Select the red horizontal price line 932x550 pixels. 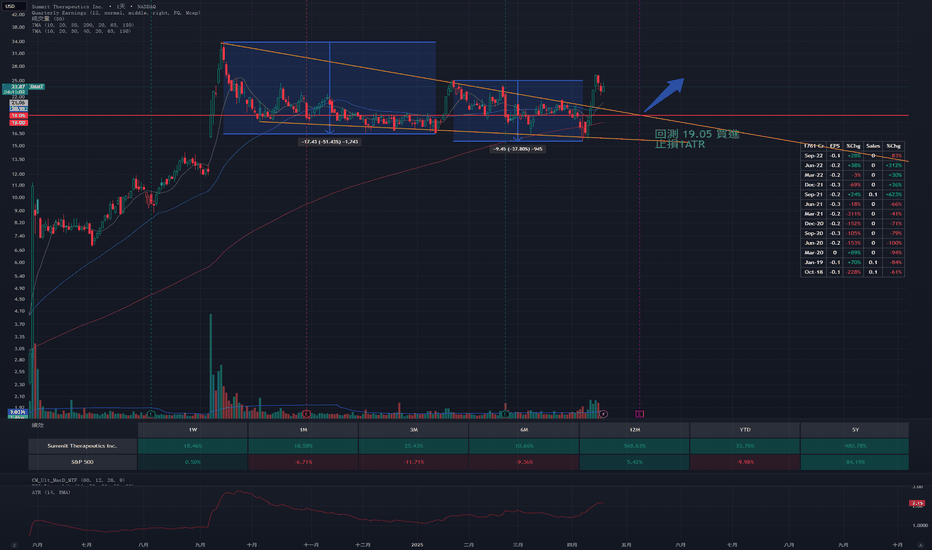click(x=469, y=115)
